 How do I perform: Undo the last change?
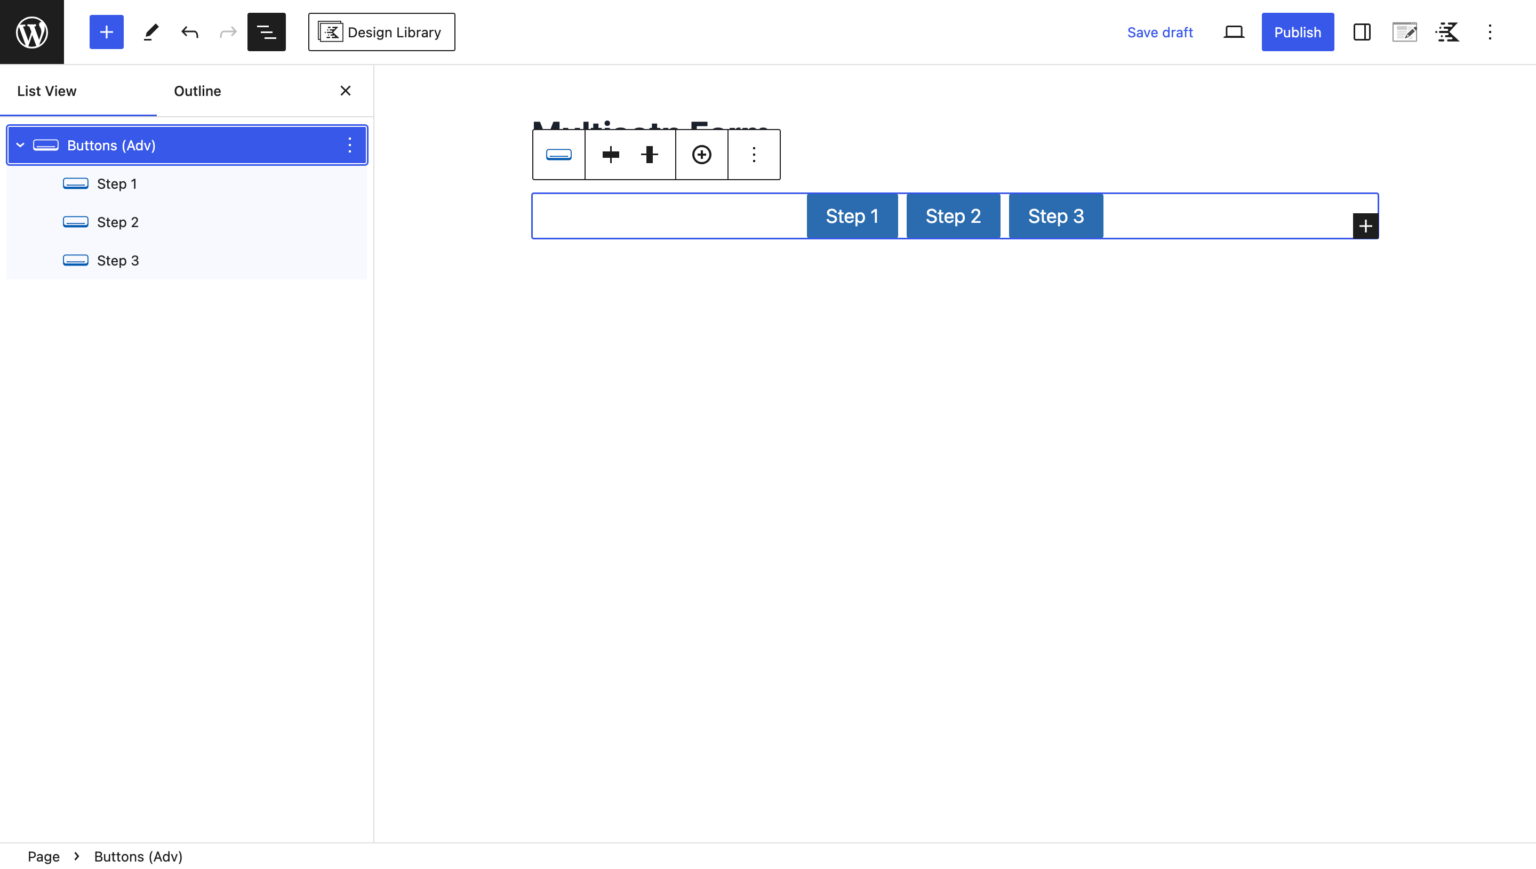[x=190, y=32]
